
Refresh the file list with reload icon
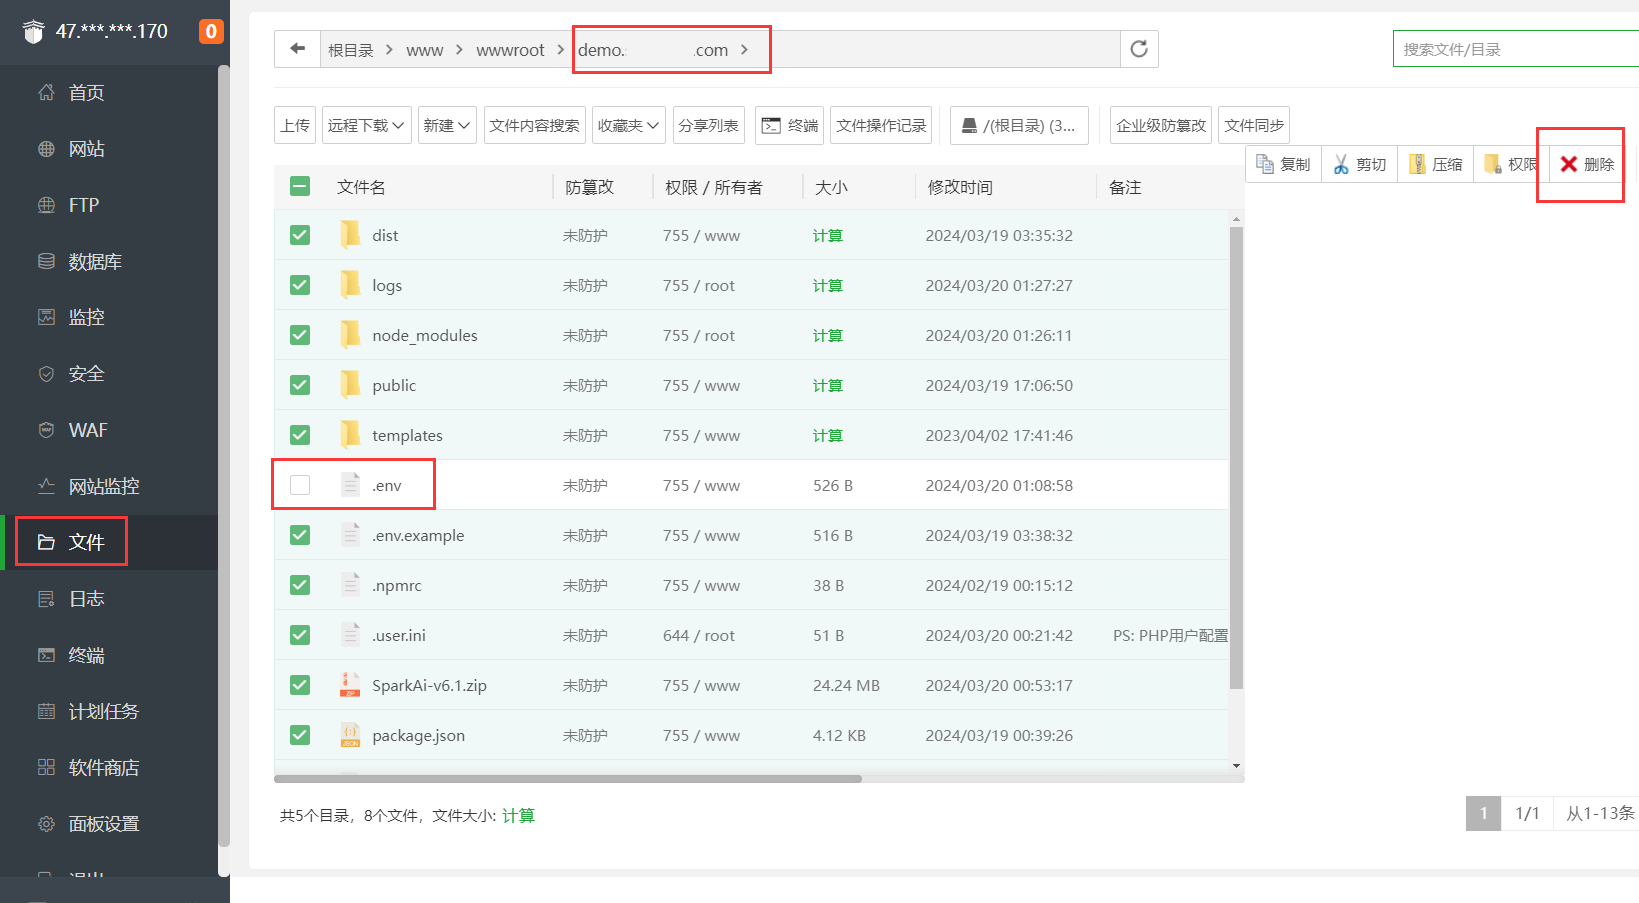[x=1139, y=49]
